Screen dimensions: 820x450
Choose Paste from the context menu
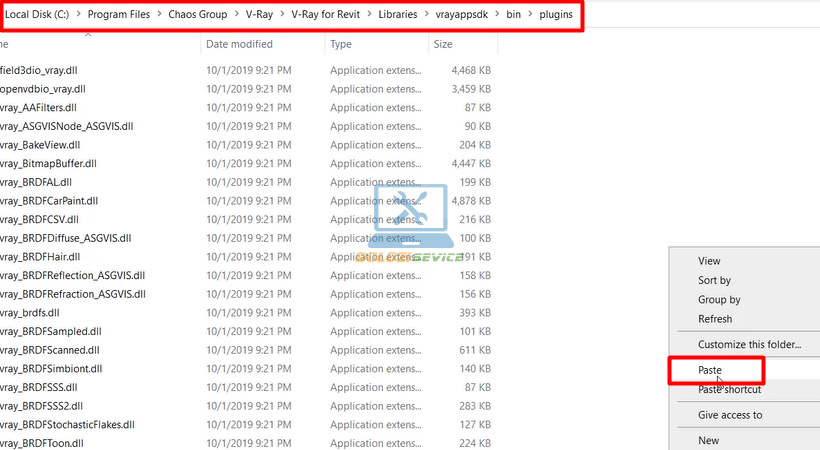click(711, 370)
